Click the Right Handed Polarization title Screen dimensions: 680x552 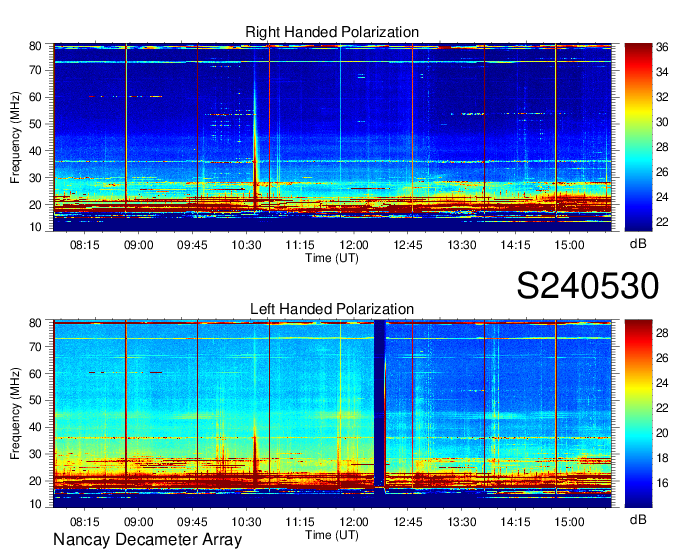(332, 32)
